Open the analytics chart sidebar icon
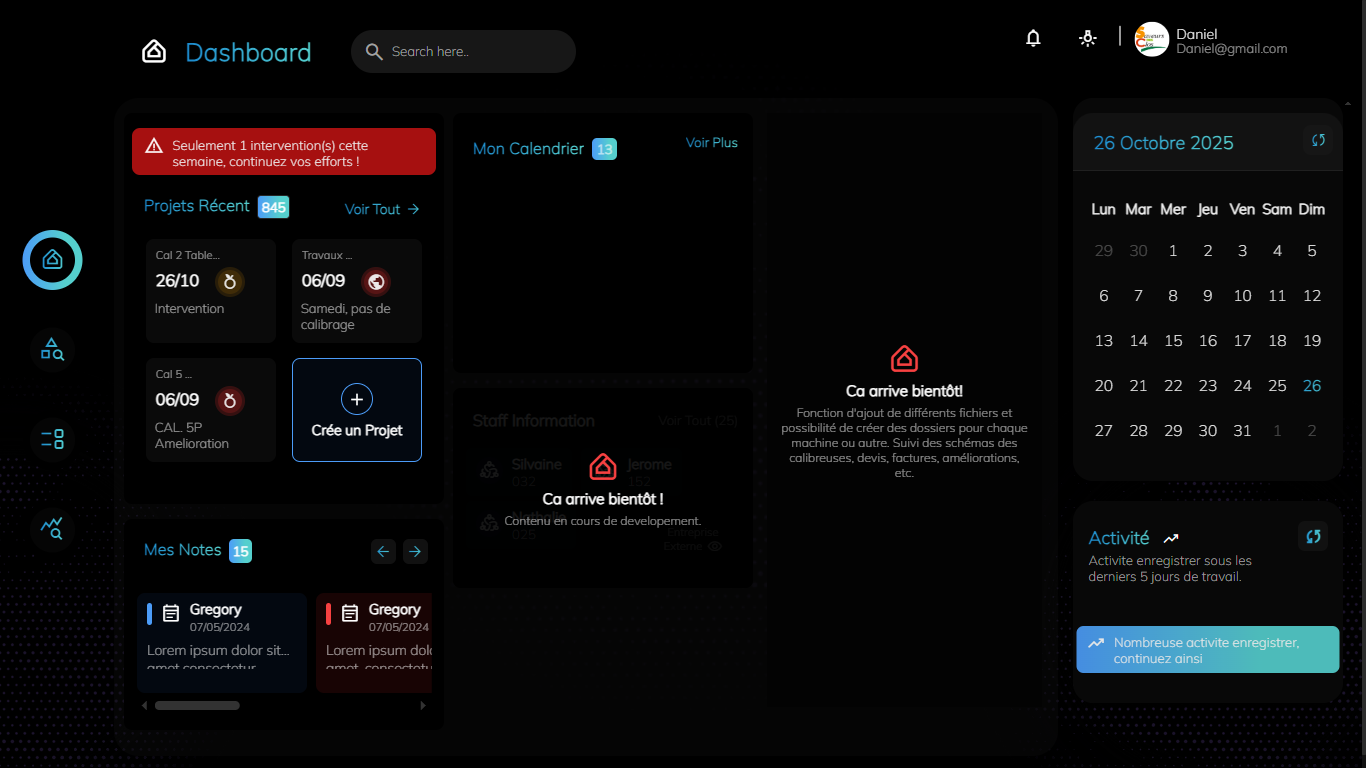This screenshot has height=768, width=1366. click(x=52, y=527)
